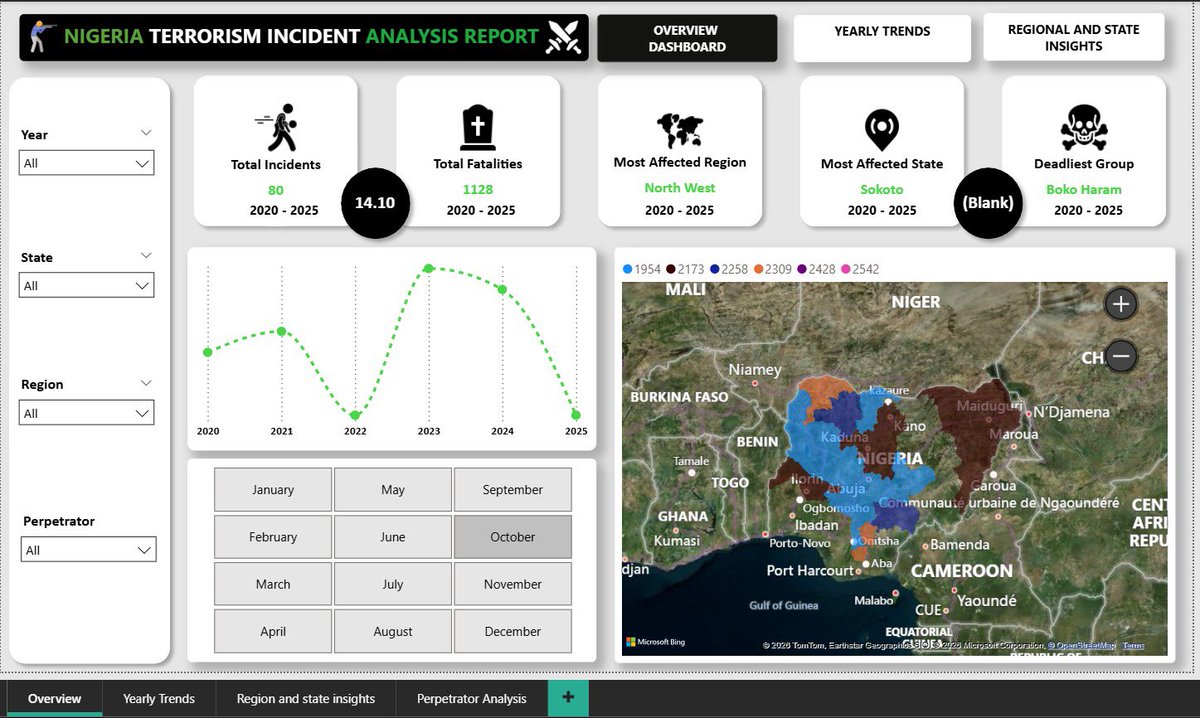Click the crossed swords header icon
Screen dimensions: 1200x718
coord(563,37)
